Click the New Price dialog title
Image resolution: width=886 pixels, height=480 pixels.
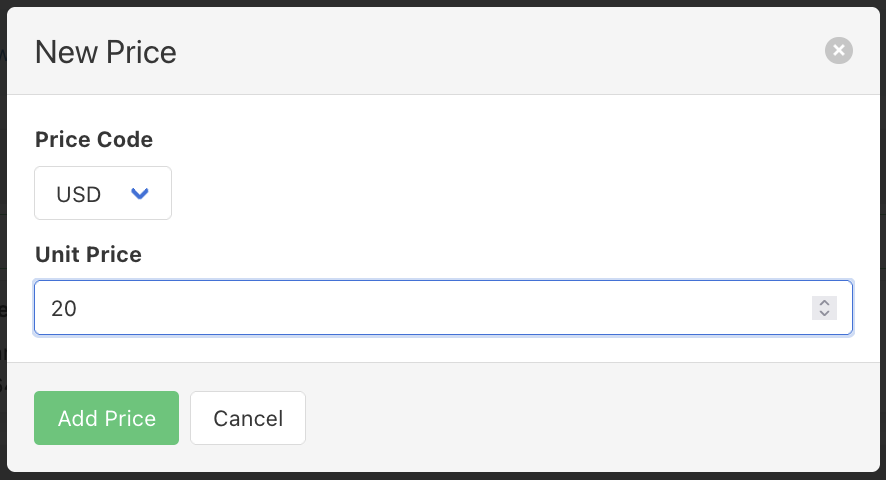106,52
